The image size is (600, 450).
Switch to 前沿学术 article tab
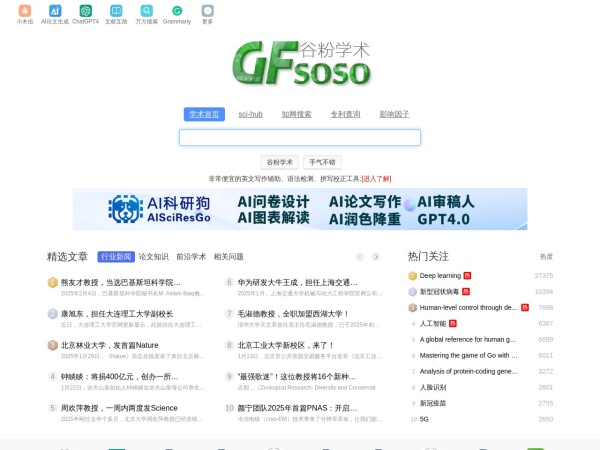tap(191, 257)
